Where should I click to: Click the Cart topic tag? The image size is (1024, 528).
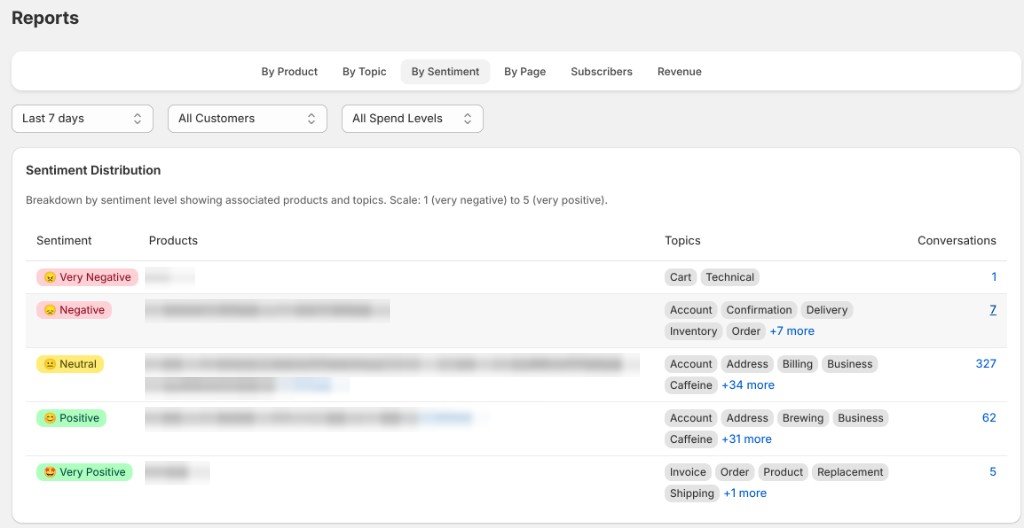tap(680, 277)
